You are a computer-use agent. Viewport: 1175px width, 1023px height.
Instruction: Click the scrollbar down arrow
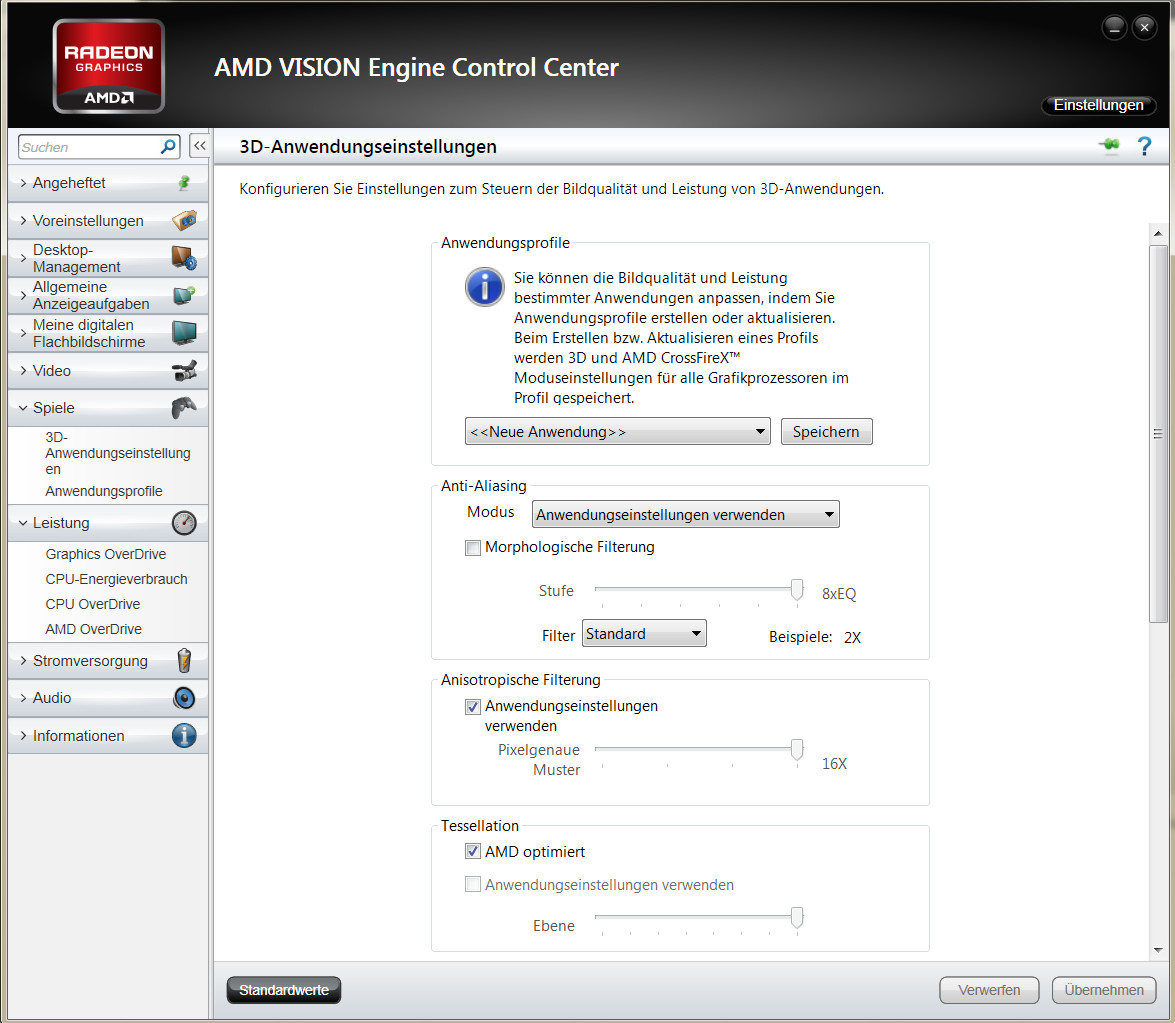point(1158,950)
